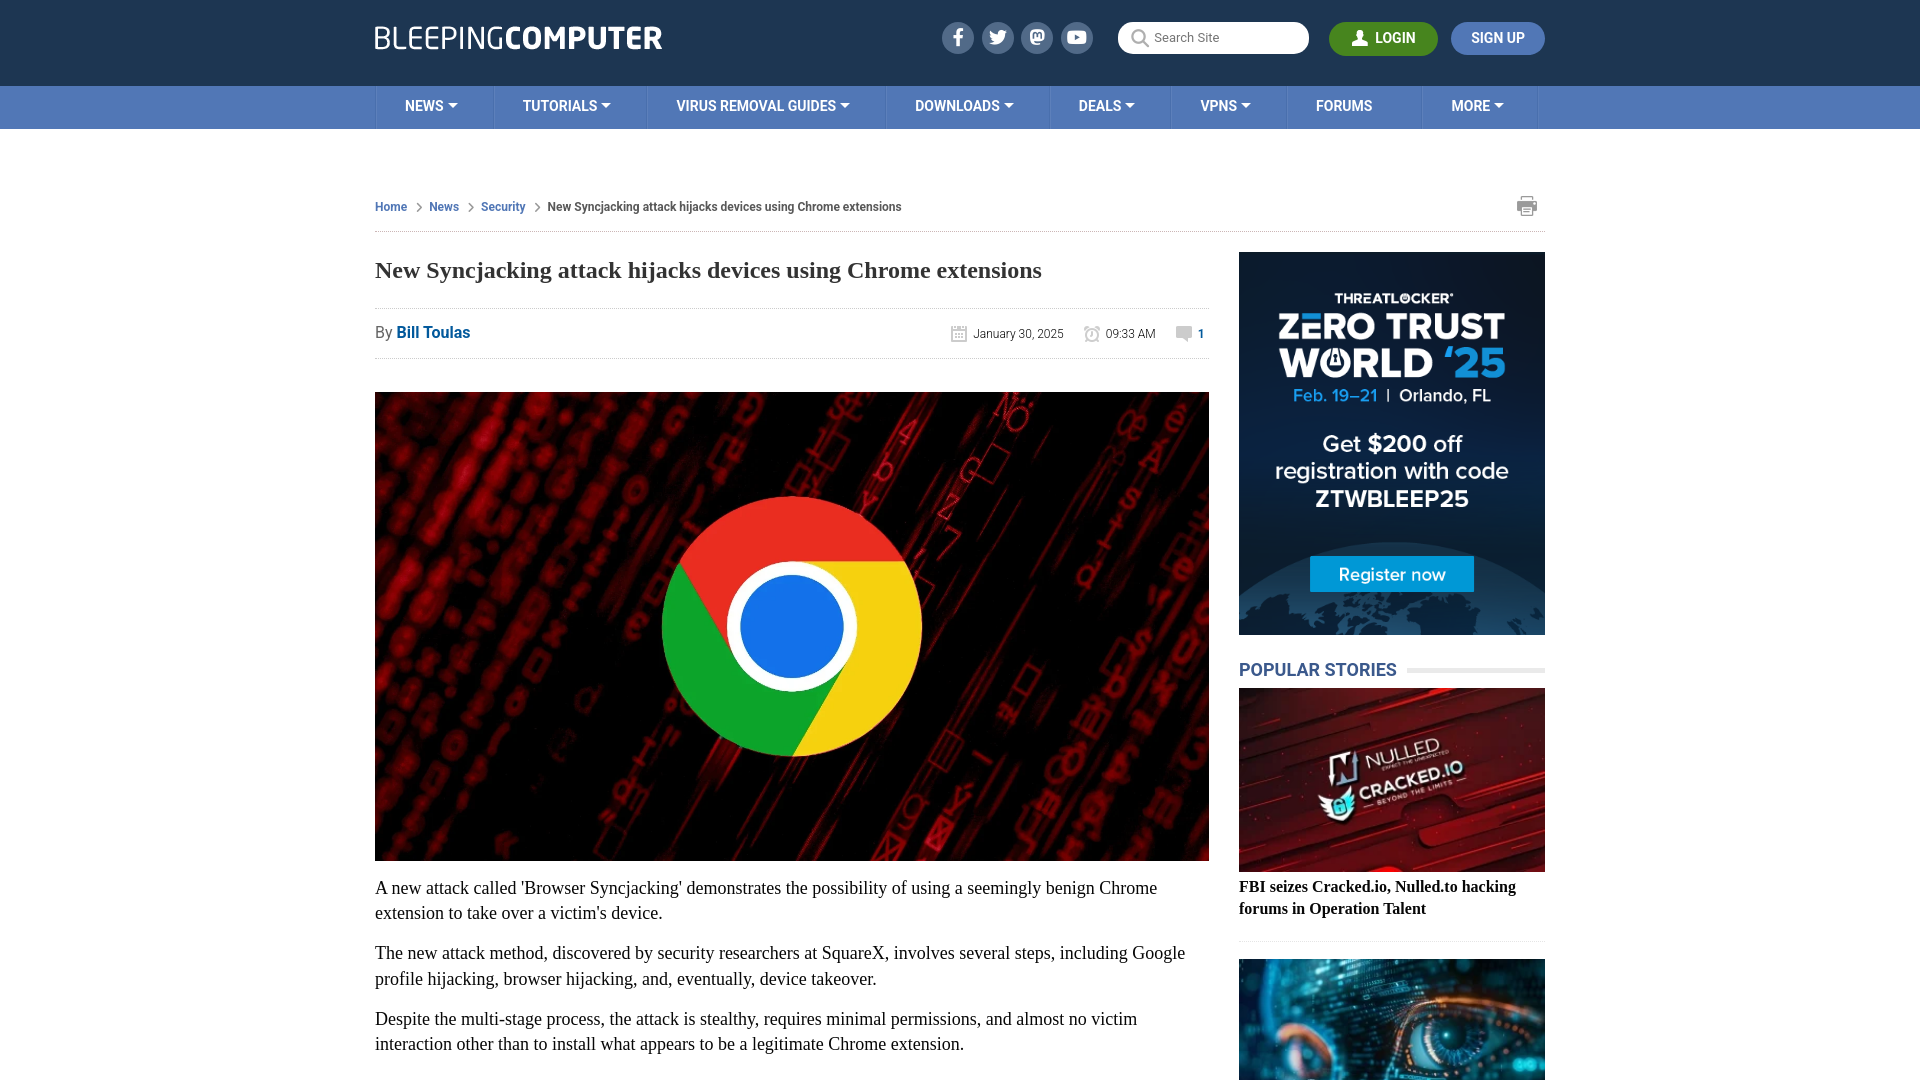Click the Login user account icon
The width and height of the screenshot is (1920, 1080).
tap(1360, 38)
